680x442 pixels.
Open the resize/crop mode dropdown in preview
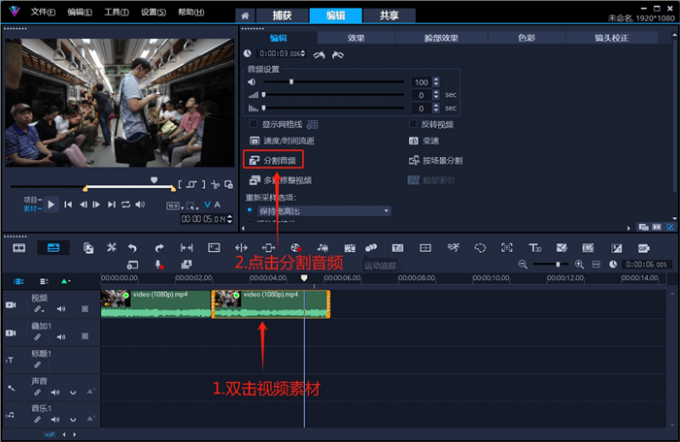(x=192, y=206)
